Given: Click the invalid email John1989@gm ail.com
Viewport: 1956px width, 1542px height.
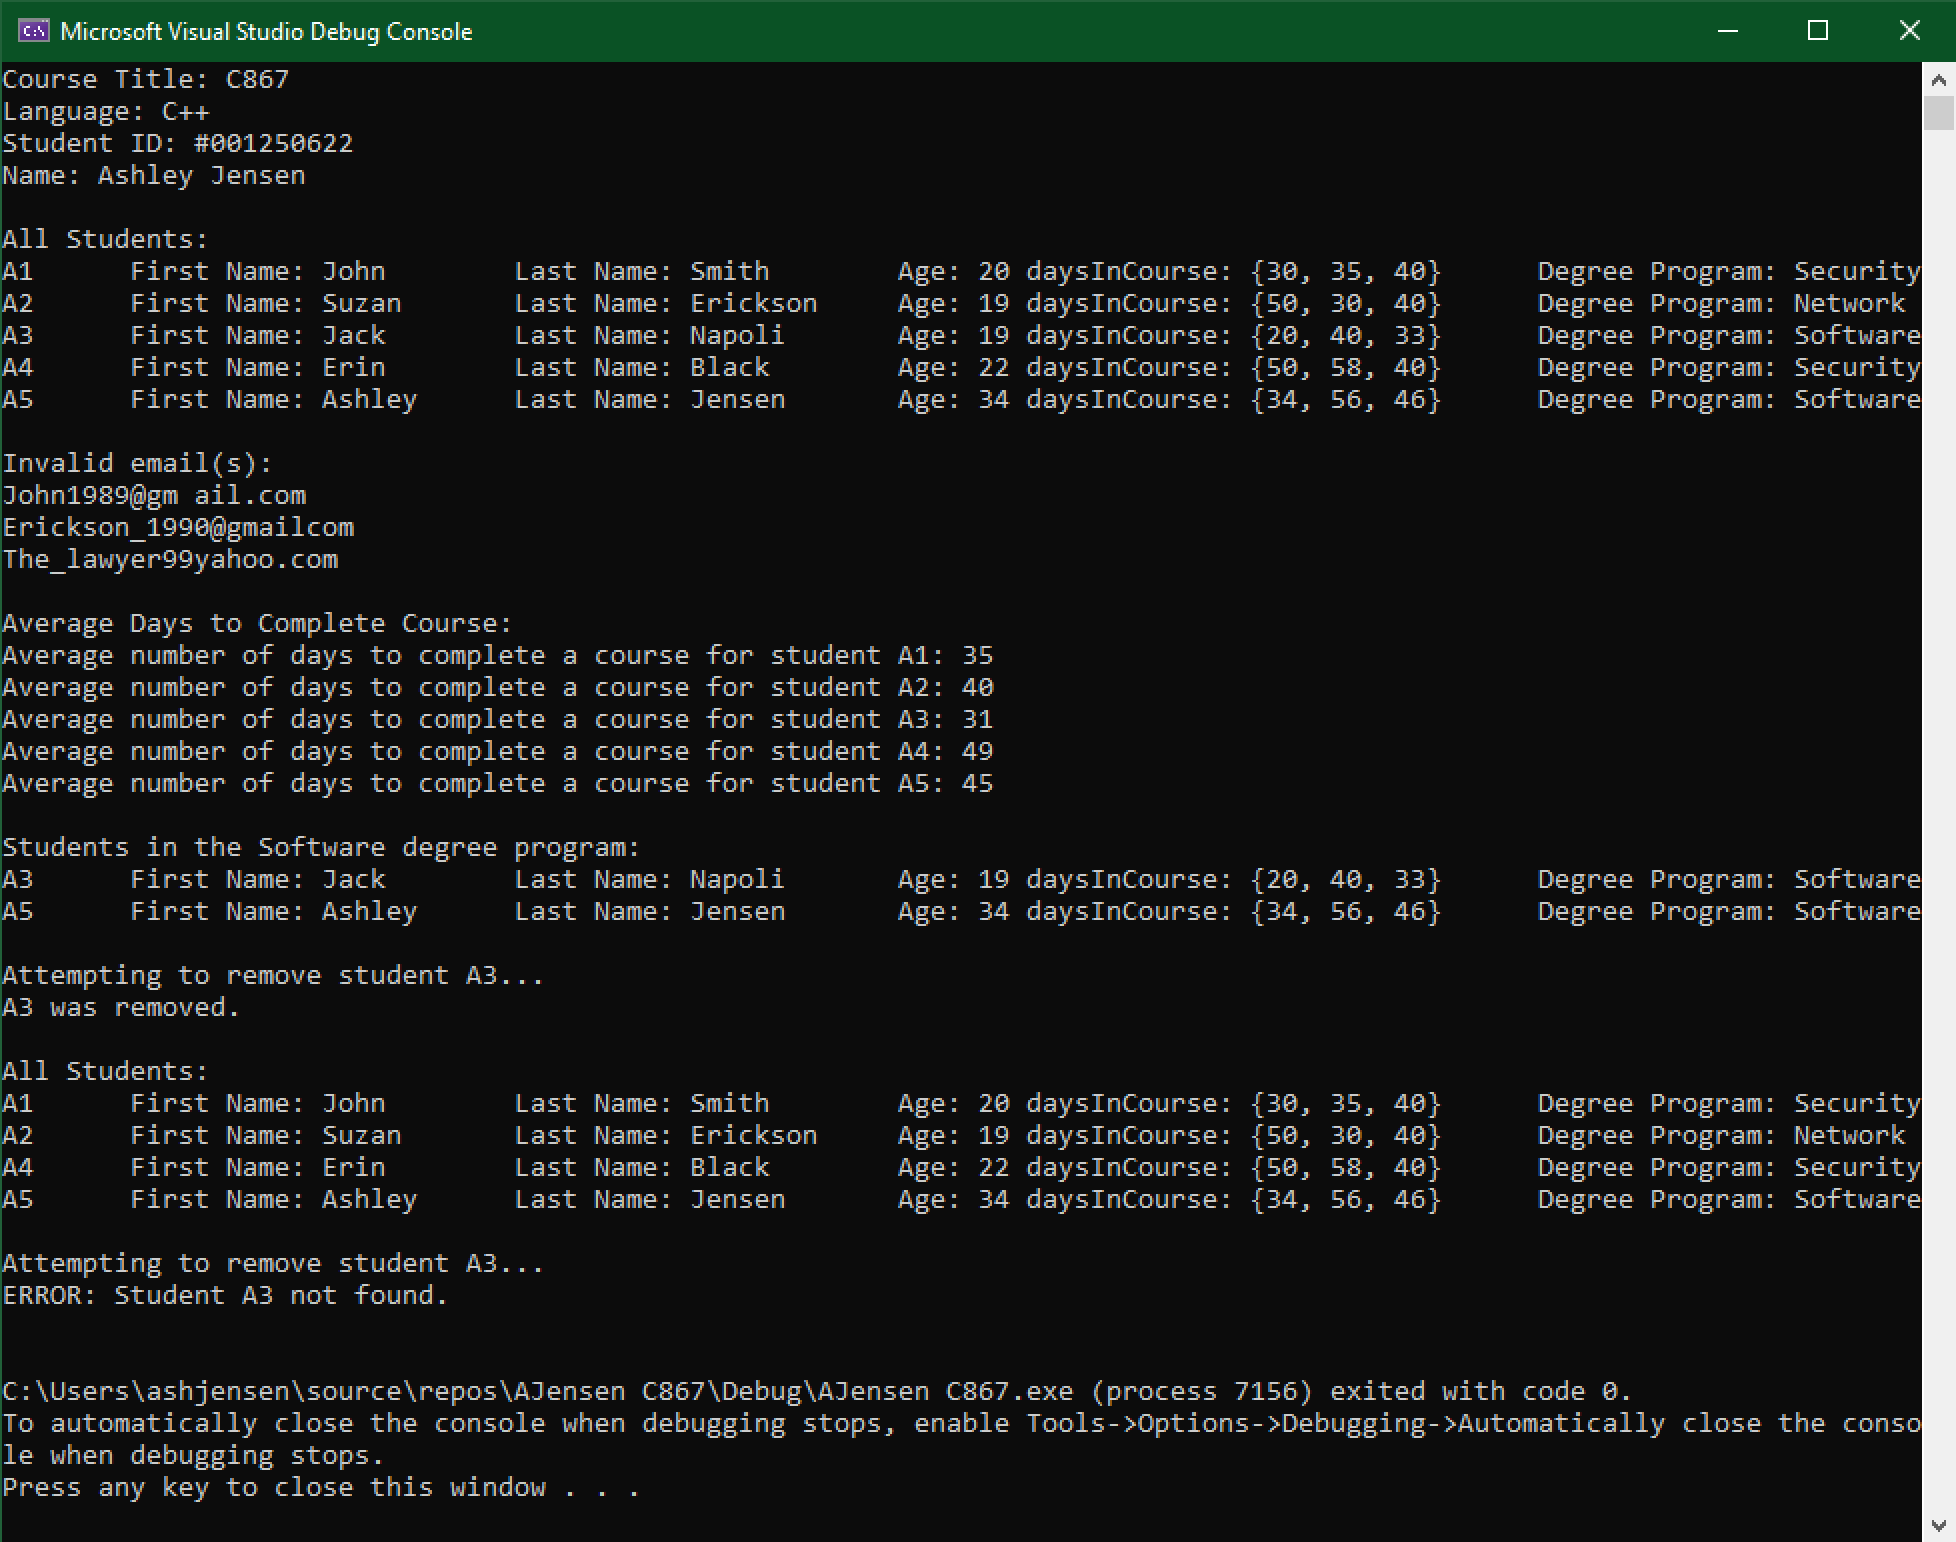Looking at the screenshot, I should click(x=153, y=494).
